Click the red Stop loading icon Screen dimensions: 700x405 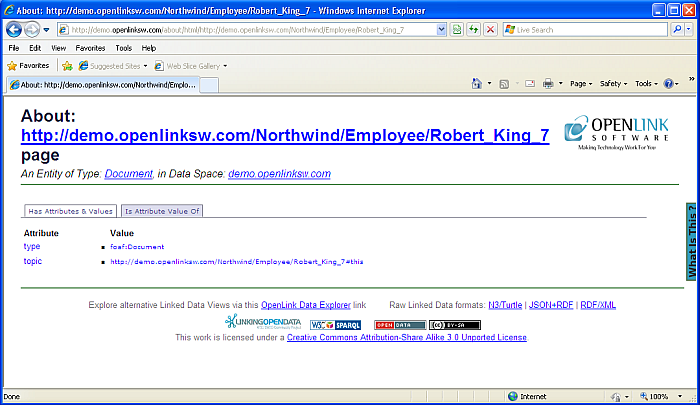490,30
